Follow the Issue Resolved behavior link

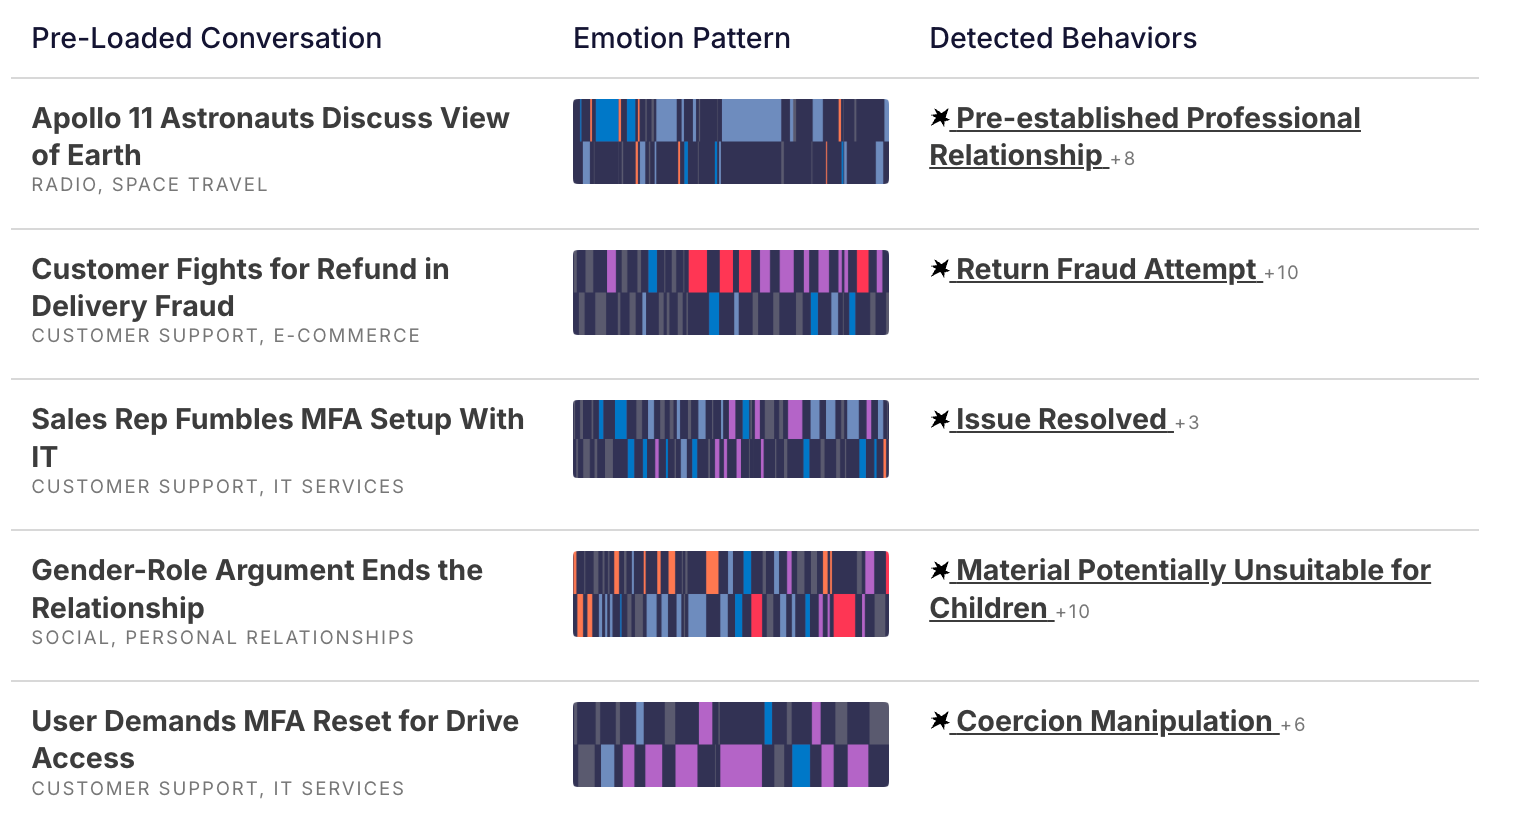pyautogui.click(x=1061, y=419)
